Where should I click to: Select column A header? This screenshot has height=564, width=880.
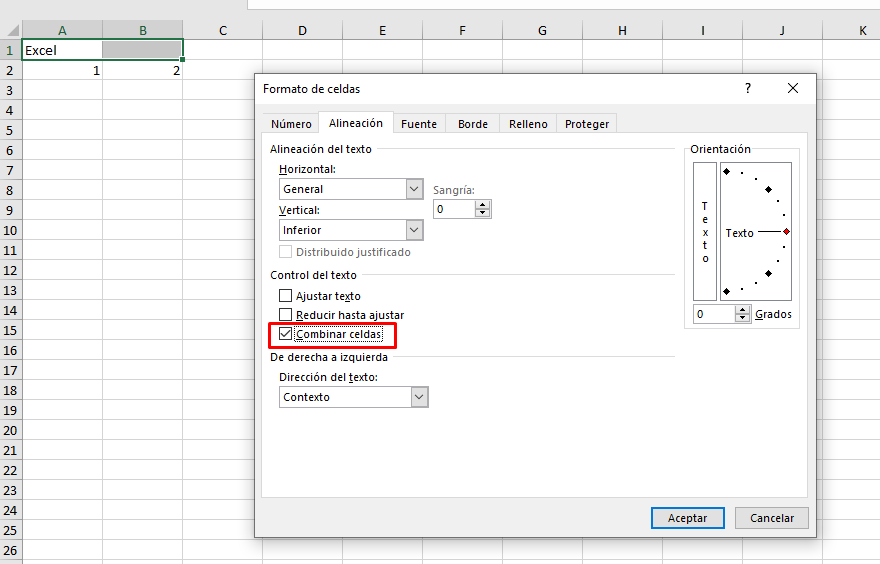pyautogui.click(x=62, y=30)
